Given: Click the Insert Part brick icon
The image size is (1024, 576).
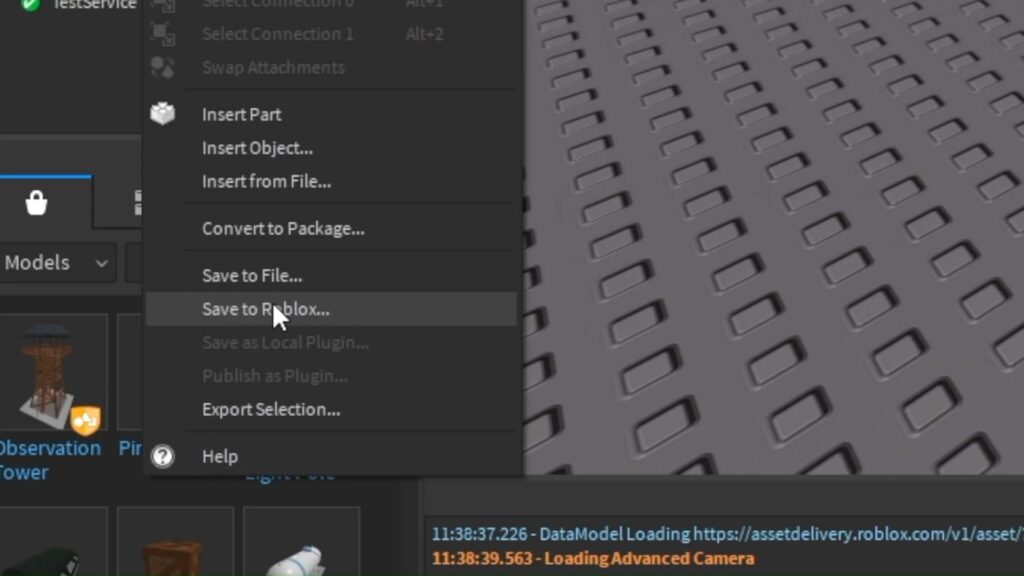Looking at the screenshot, I should [x=163, y=114].
